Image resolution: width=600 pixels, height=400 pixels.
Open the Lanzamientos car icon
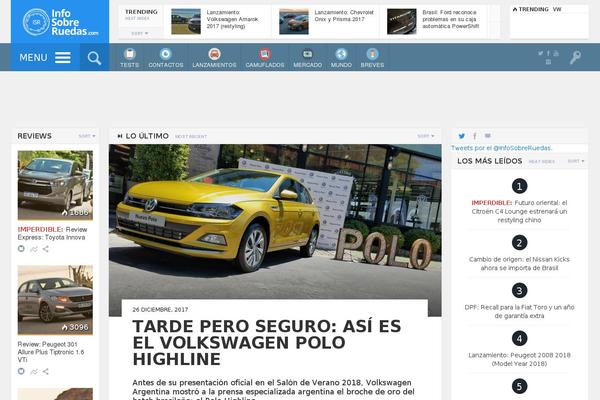point(214,54)
